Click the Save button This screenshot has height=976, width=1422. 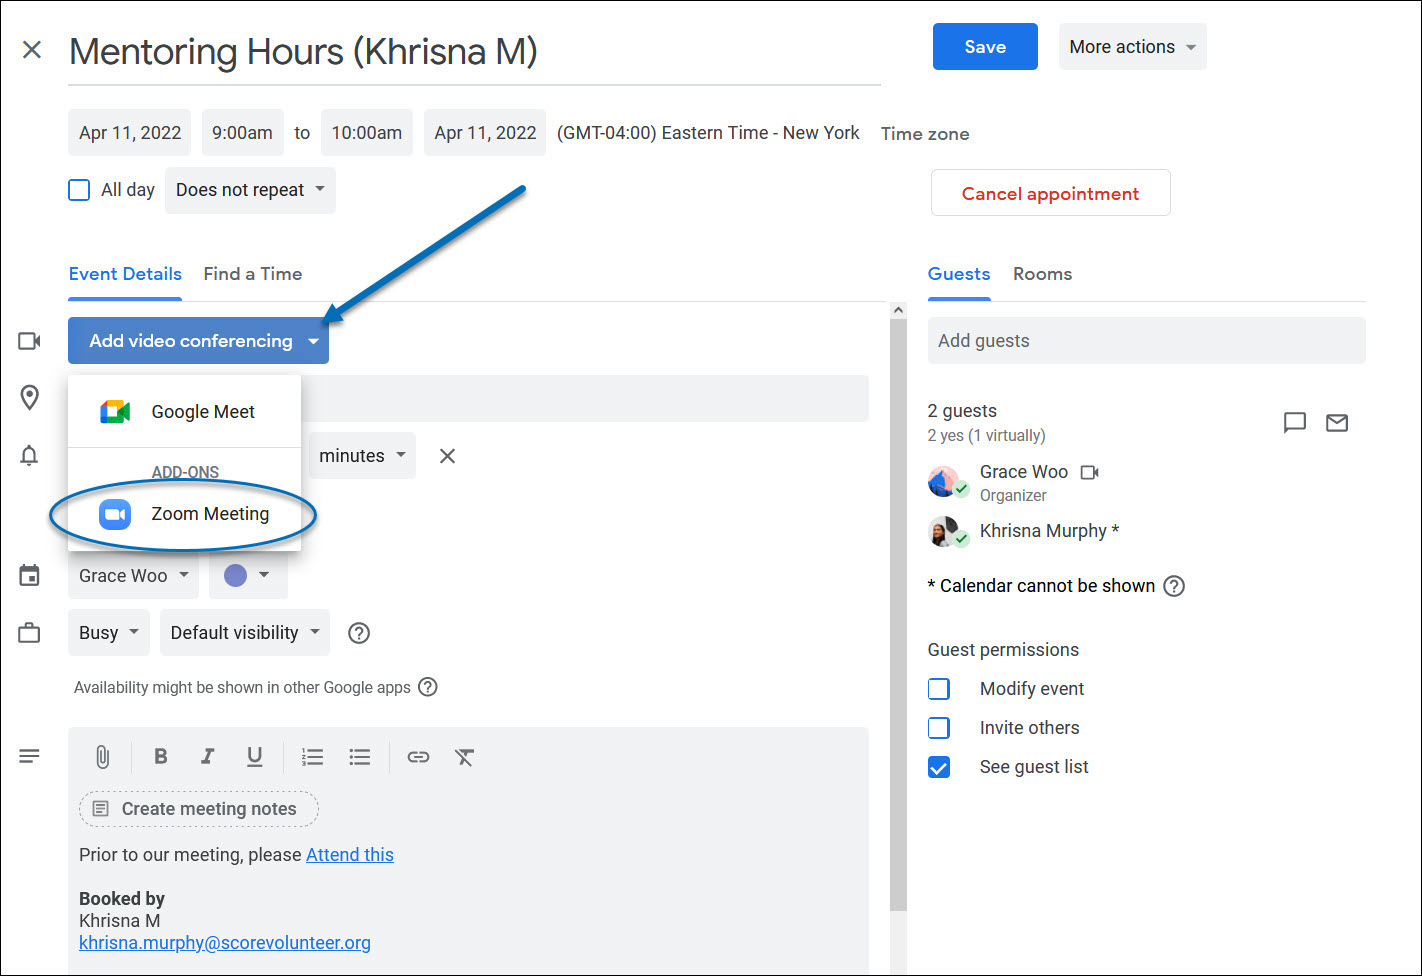(x=984, y=47)
